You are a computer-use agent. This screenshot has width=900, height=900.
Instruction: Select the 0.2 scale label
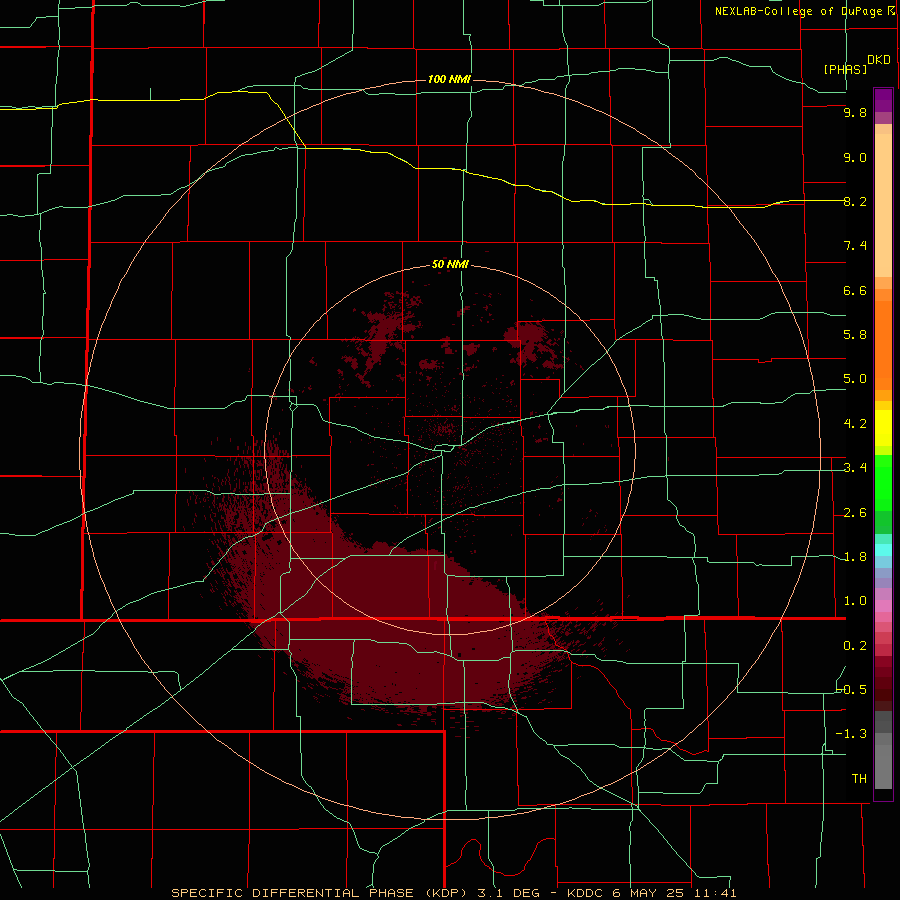click(x=855, y=646)
